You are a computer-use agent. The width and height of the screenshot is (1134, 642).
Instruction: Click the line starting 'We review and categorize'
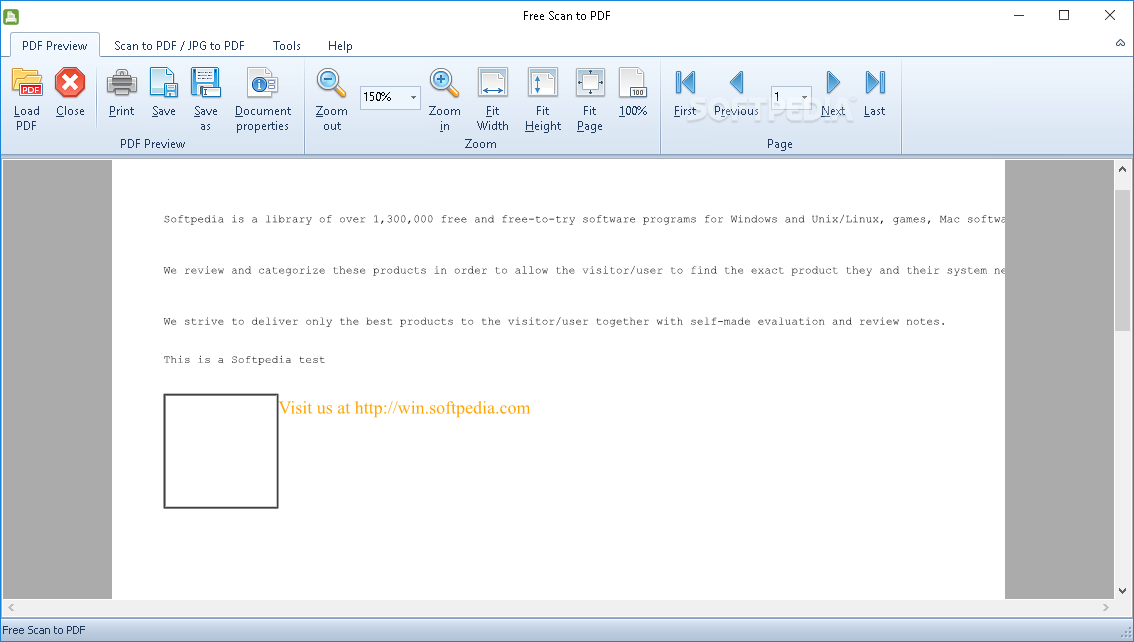click(584, 270)
